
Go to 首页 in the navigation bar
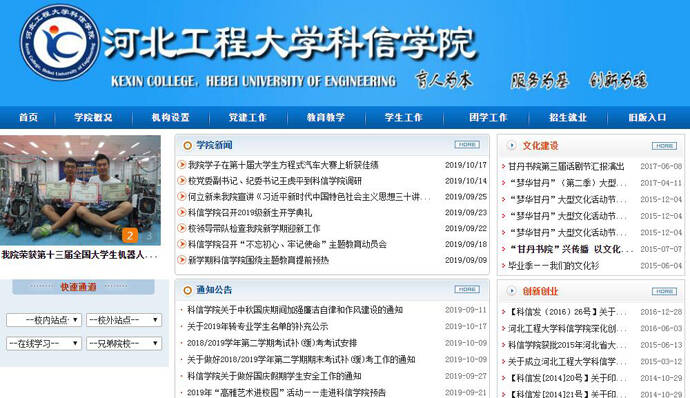tap(28, 118)
